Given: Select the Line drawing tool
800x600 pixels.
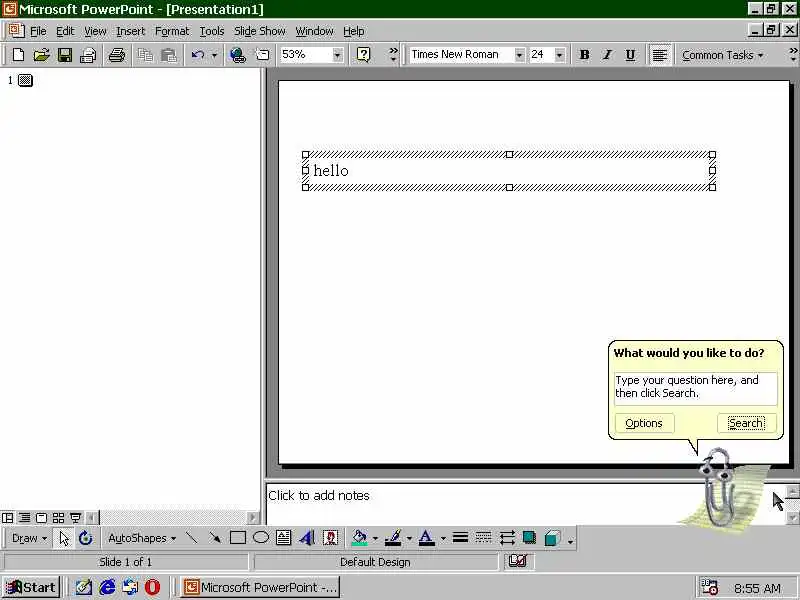Looking at the screenshot, I should click(x=192, y=538).
